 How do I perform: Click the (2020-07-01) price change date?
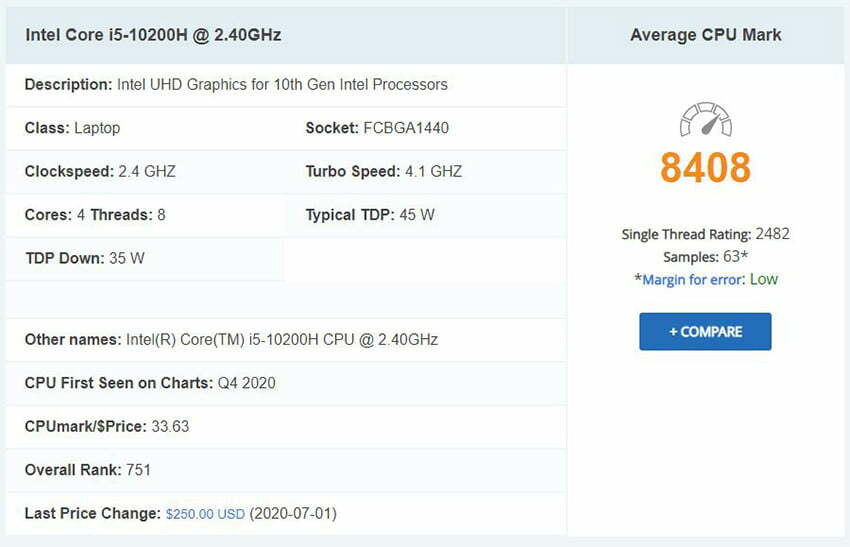(293, 513)
